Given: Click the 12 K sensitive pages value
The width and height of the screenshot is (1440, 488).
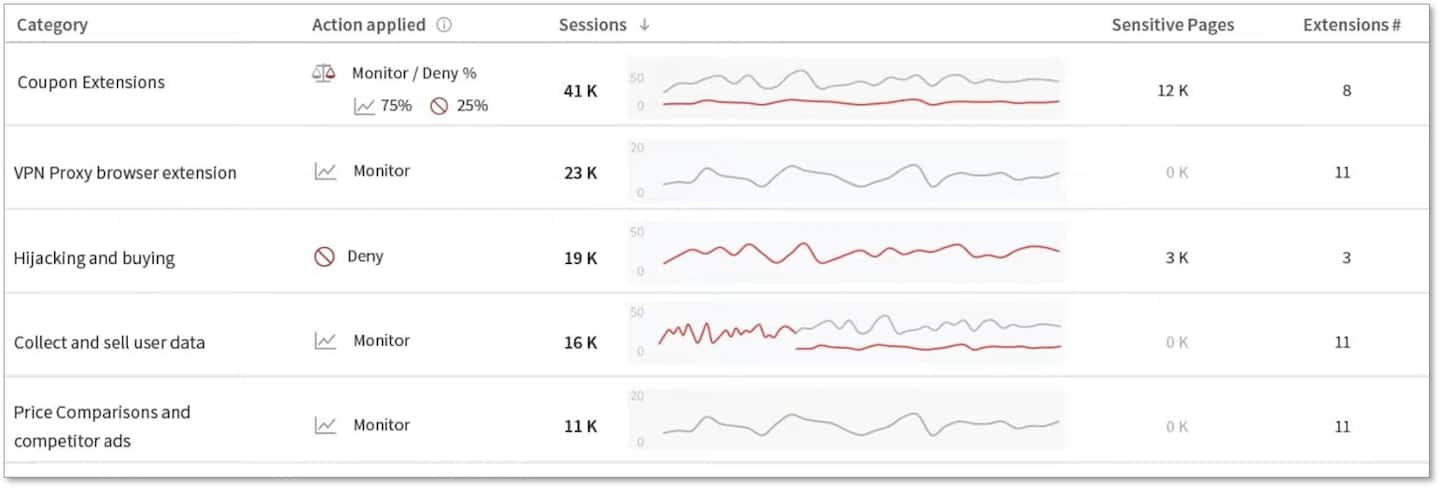Looking at the screenshot, I should [x=1173, y=90].
